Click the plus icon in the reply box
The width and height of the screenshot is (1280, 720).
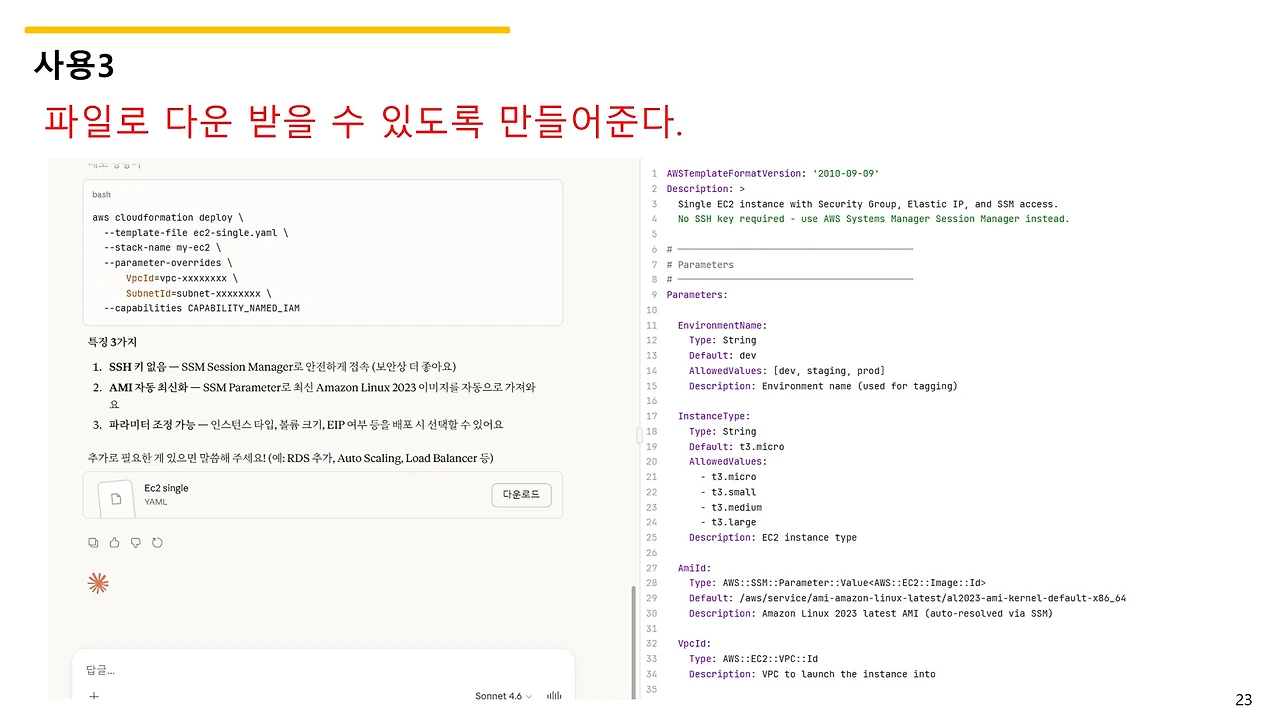pos(93,695)
